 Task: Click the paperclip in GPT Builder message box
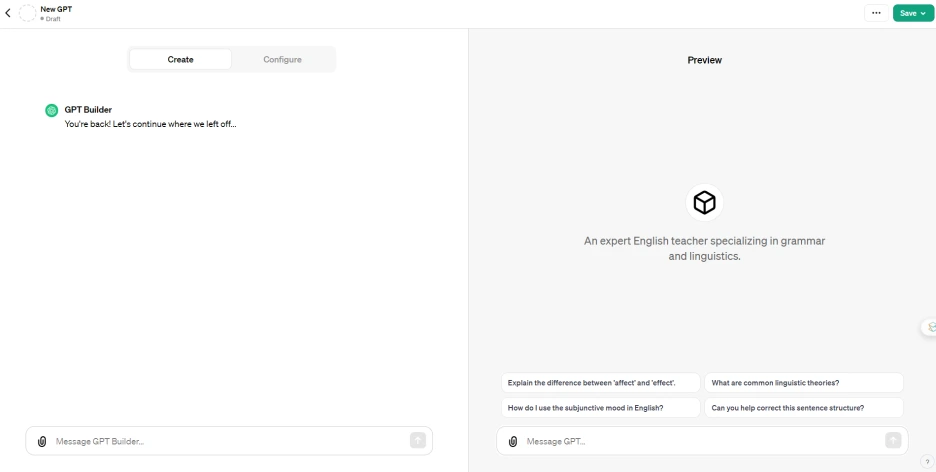[42, 441]
